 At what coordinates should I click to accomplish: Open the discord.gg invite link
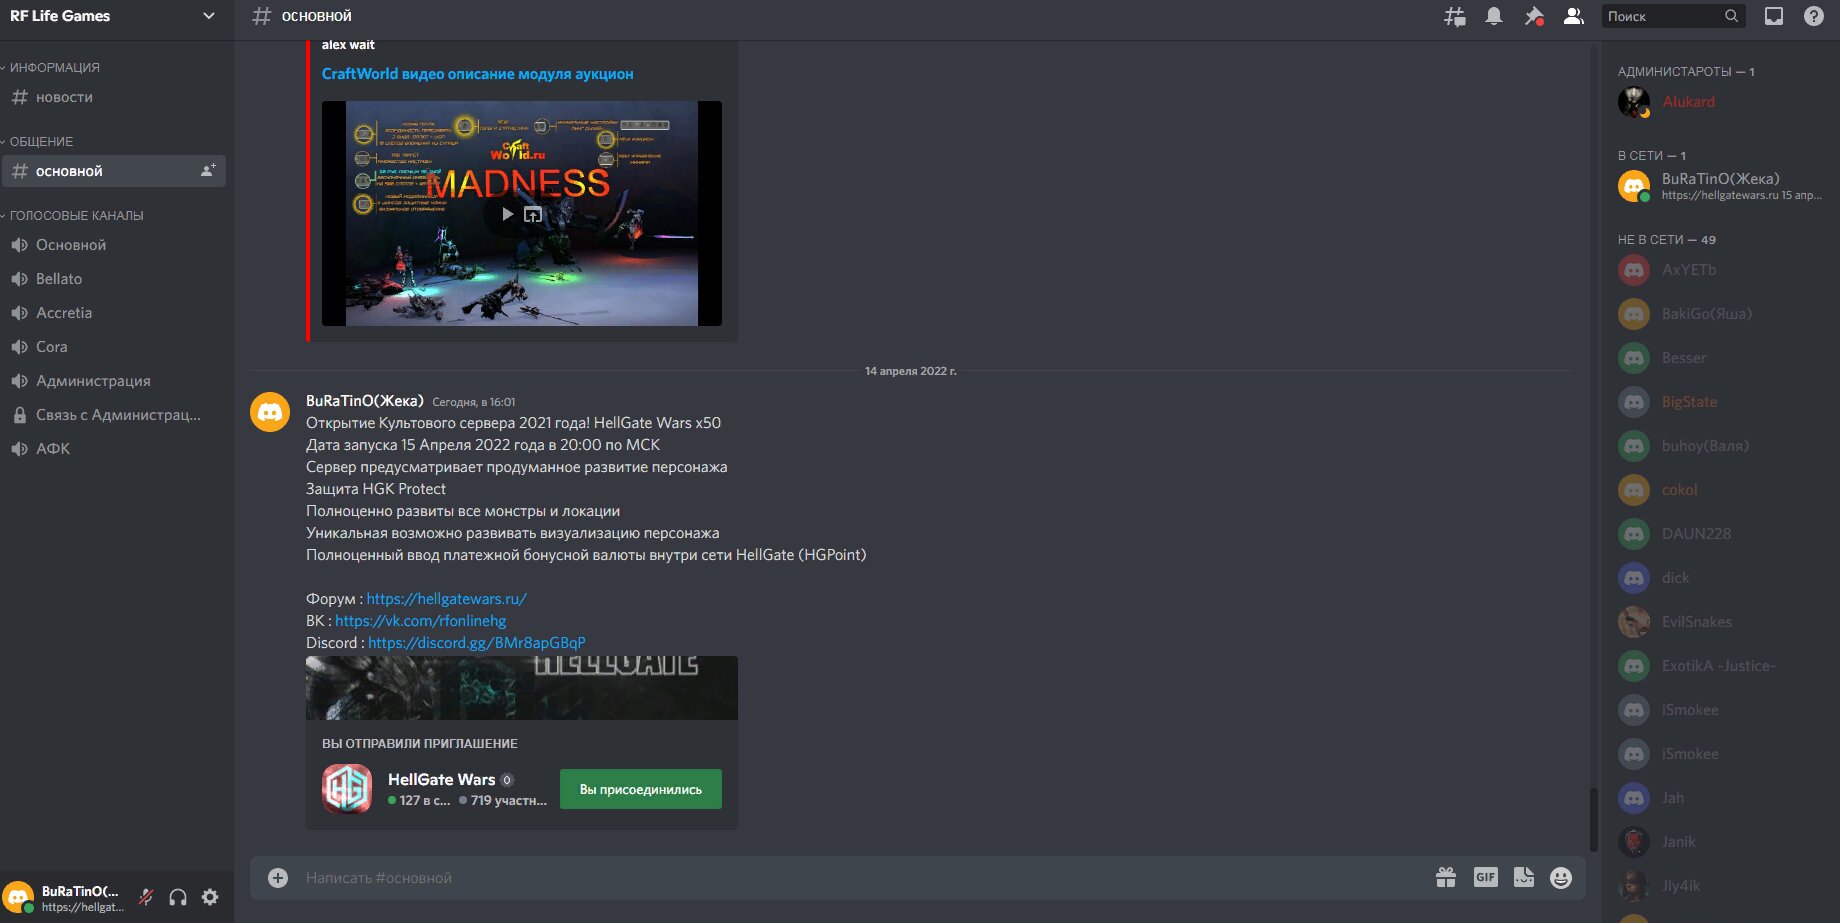[476, 643]
